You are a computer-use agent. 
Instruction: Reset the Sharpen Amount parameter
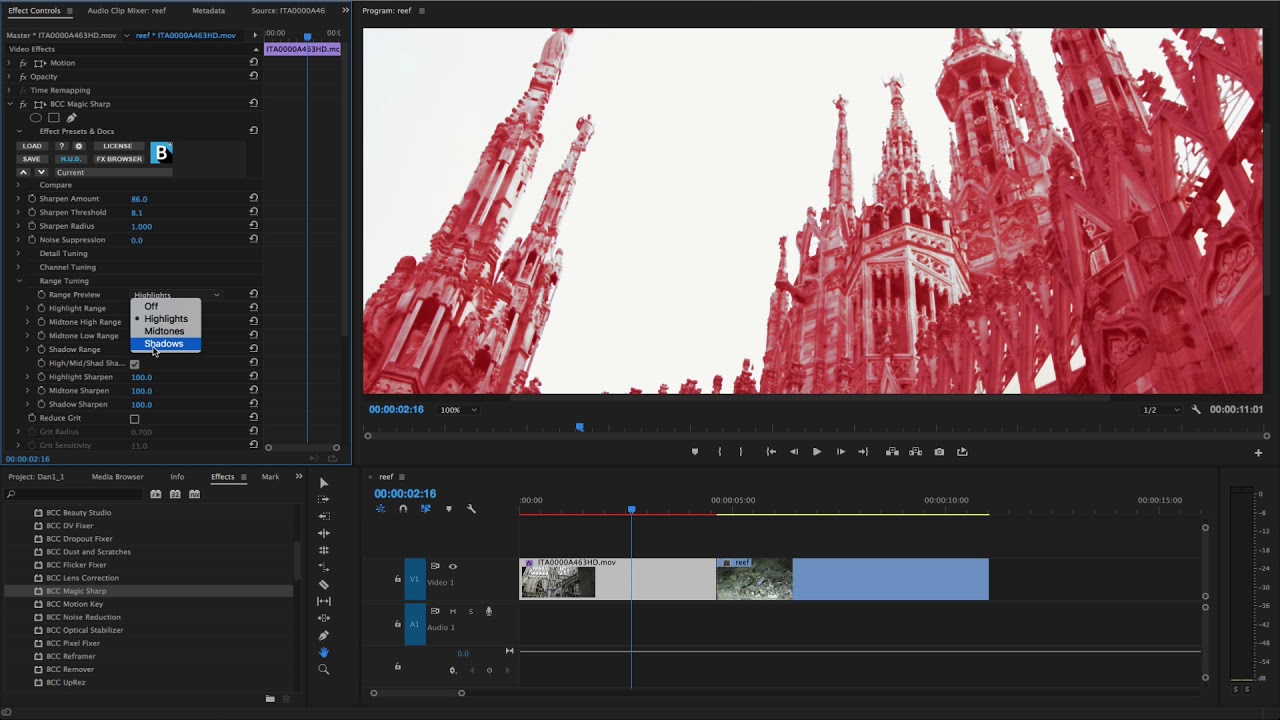(253, 198)
